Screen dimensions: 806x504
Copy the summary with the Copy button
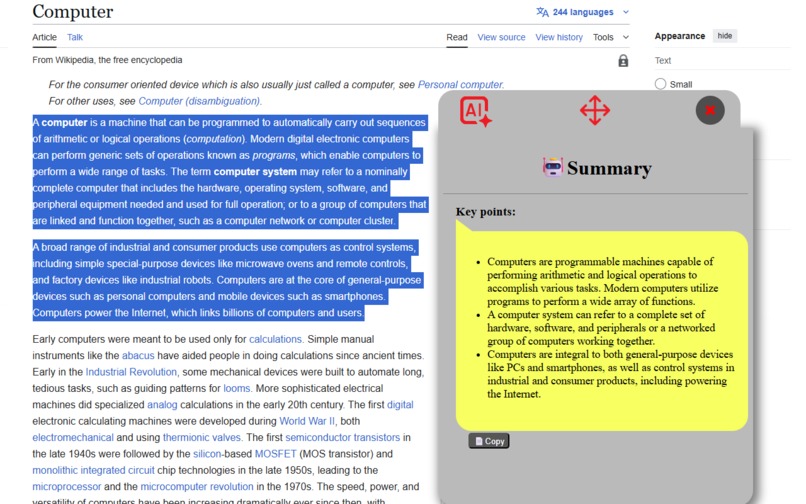[x=489, y=441]
